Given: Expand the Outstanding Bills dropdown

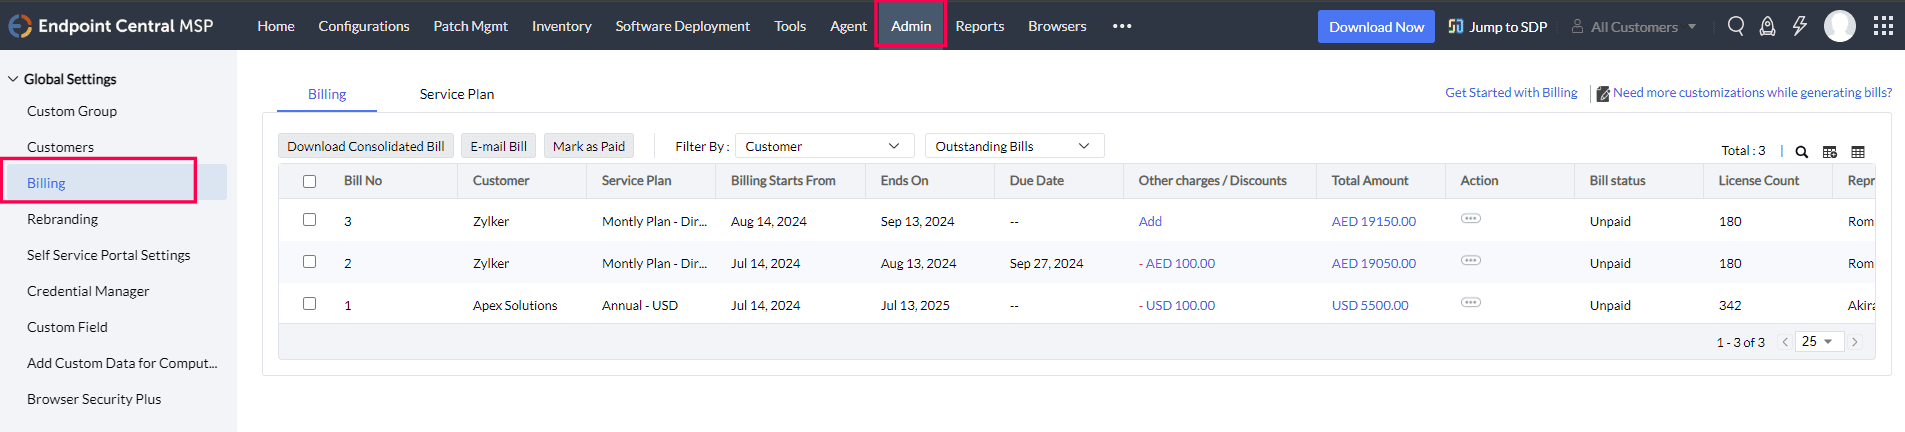Looking at the screenshot, I should (1014, 146).
